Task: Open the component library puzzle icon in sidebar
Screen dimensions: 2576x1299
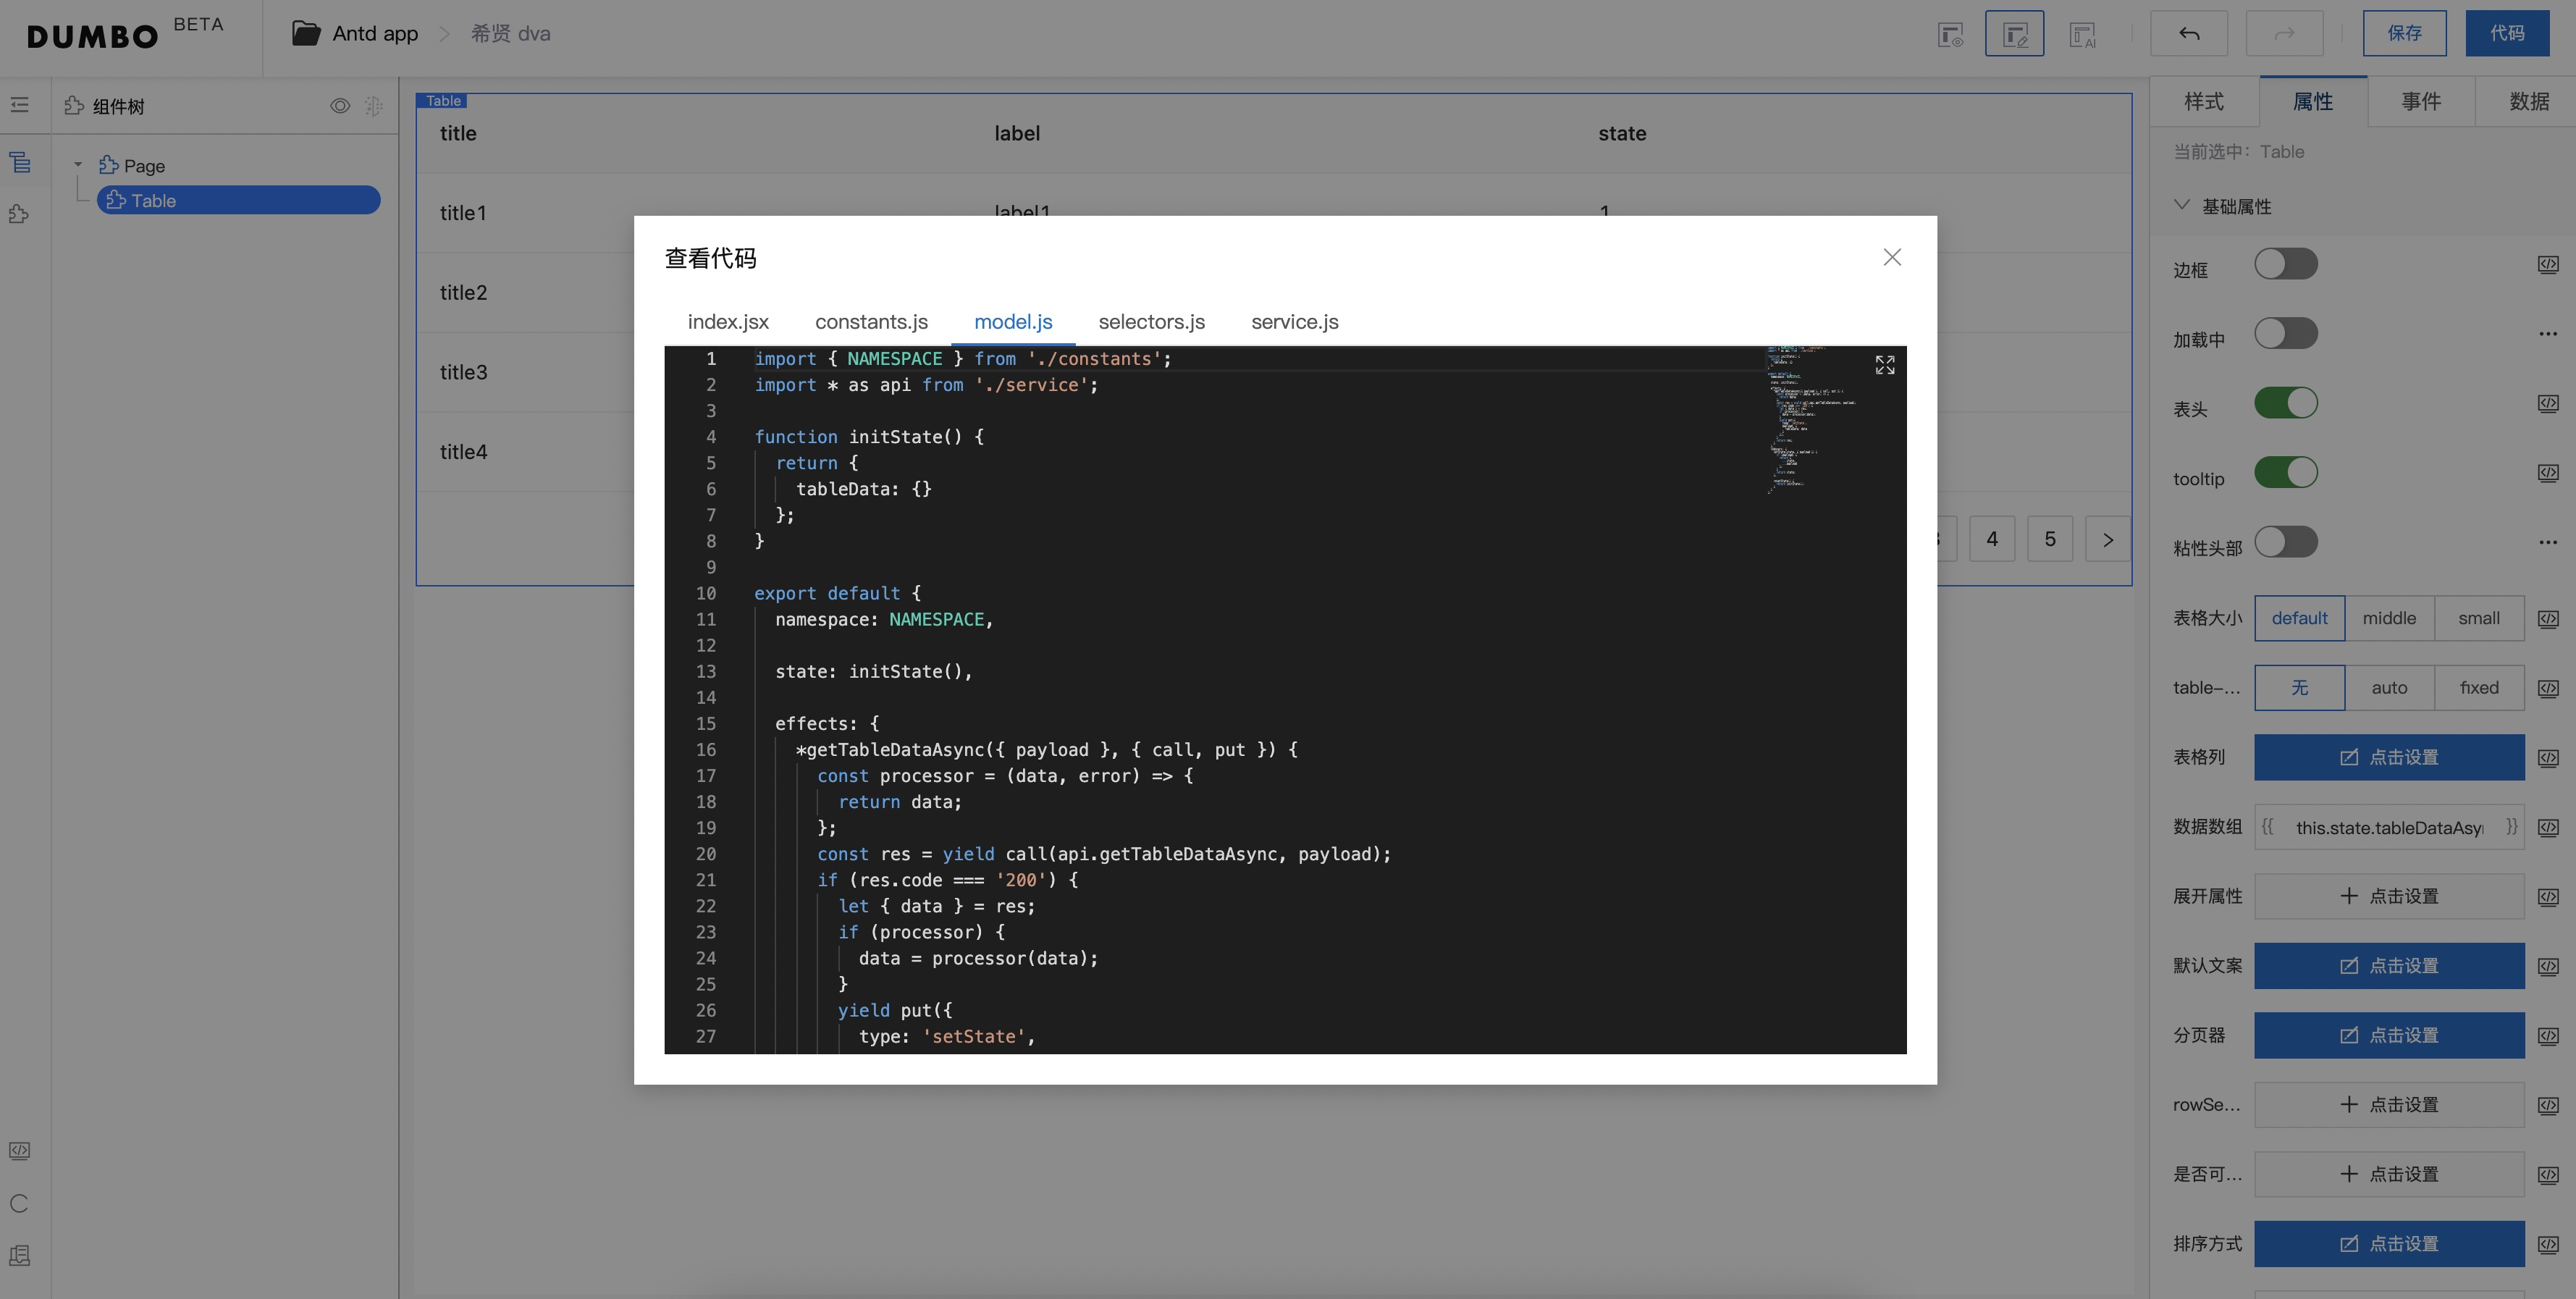Action: (19, 214)
